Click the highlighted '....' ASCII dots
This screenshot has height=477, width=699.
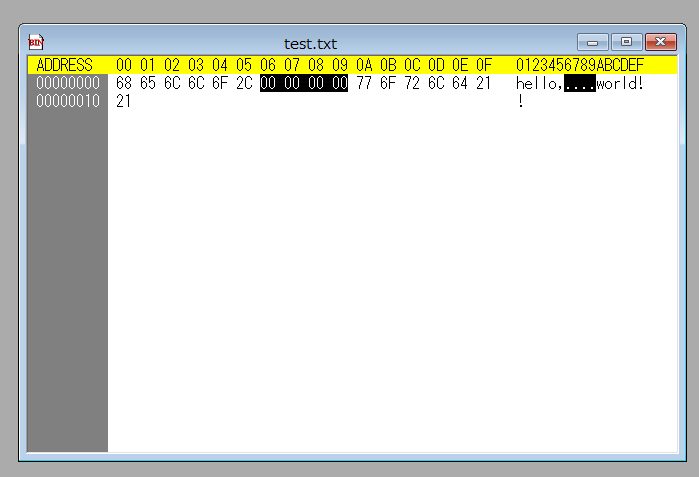click(580, 83)
